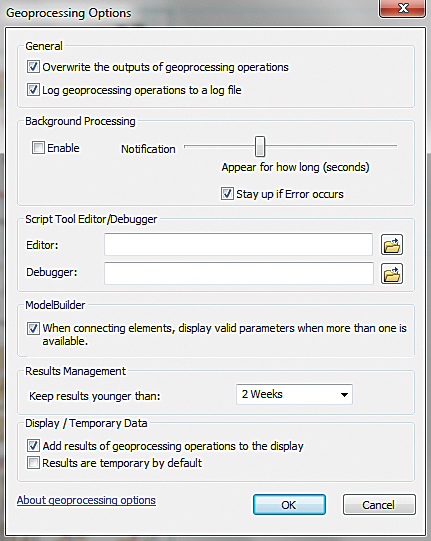Toggle Add results of geoprocessing operations to display
This screenshot has width=431, height=541.
(x=33, y=445)
